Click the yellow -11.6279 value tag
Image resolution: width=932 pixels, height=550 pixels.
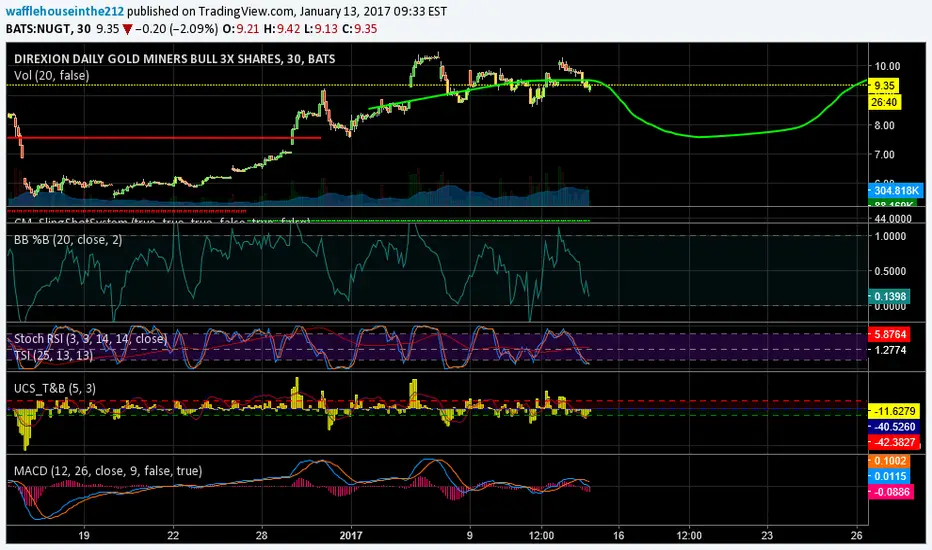pos(894,411)
